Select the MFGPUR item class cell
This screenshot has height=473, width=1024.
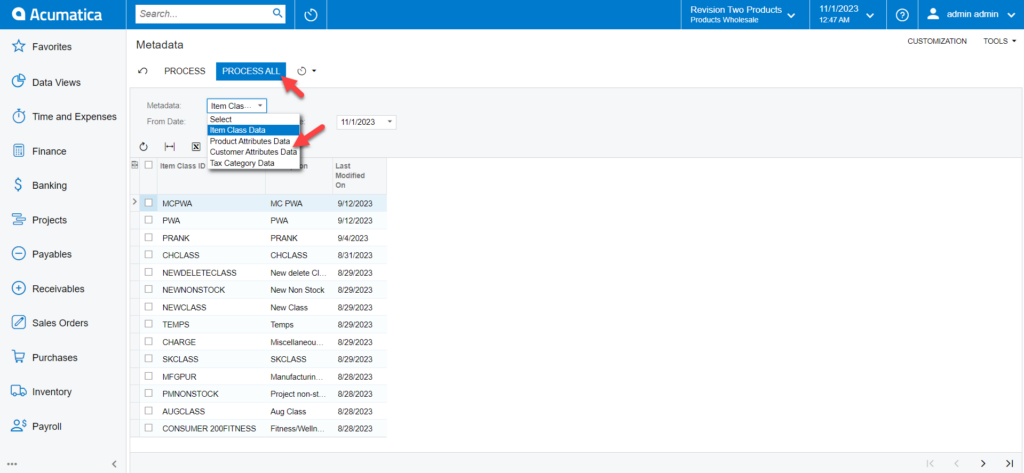coord(212,376)
